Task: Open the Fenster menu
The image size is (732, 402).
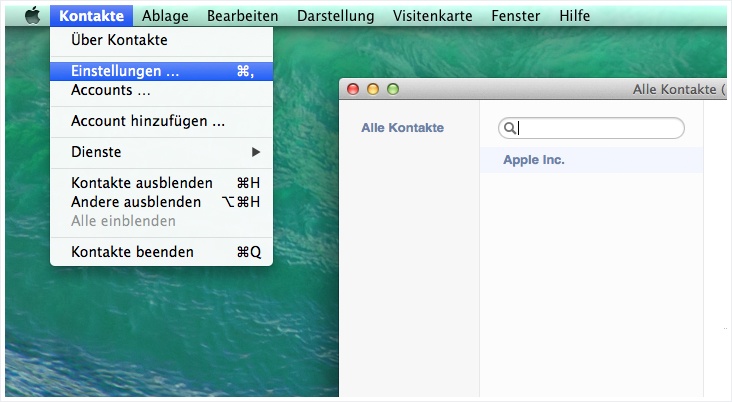Action: tap(515, 16)
